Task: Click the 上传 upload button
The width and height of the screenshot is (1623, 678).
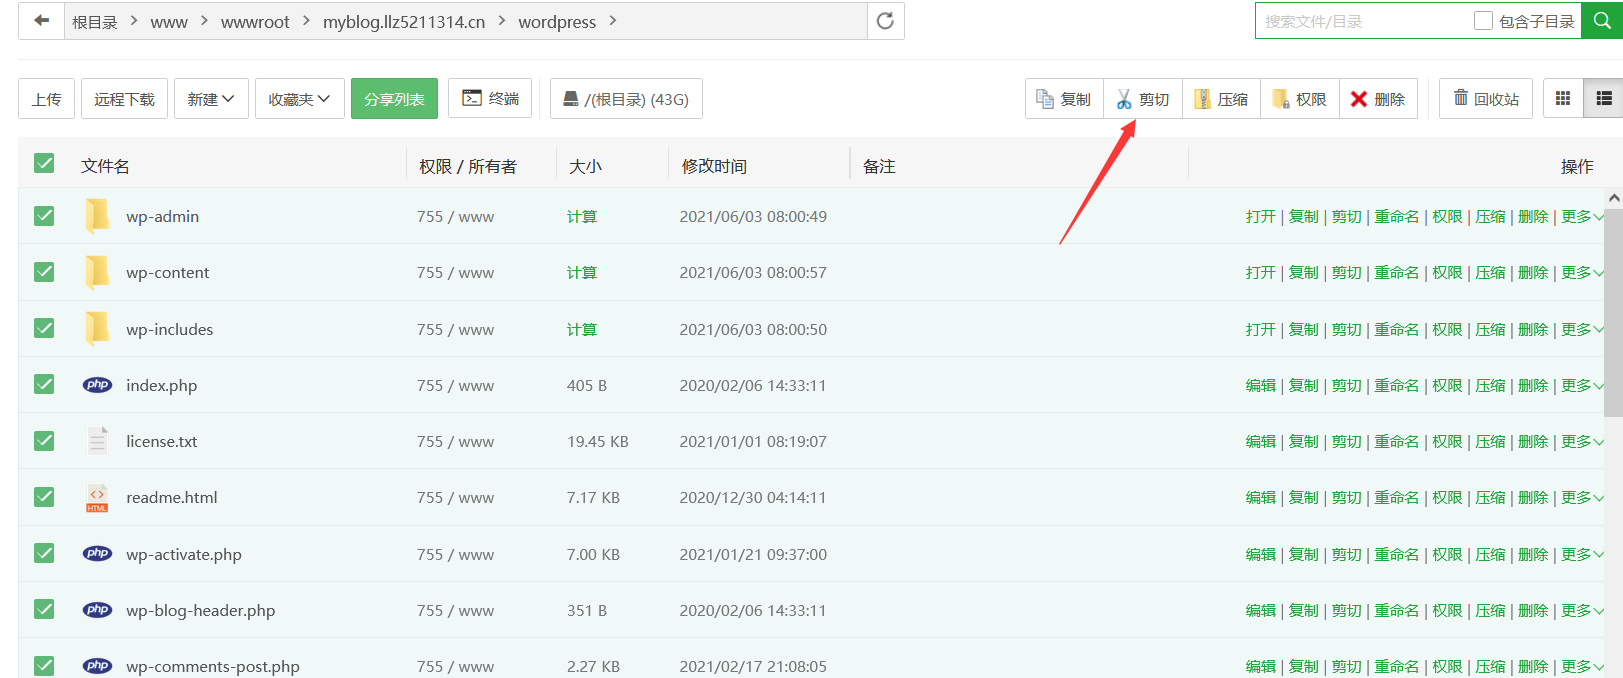Action: coord(46,99)
